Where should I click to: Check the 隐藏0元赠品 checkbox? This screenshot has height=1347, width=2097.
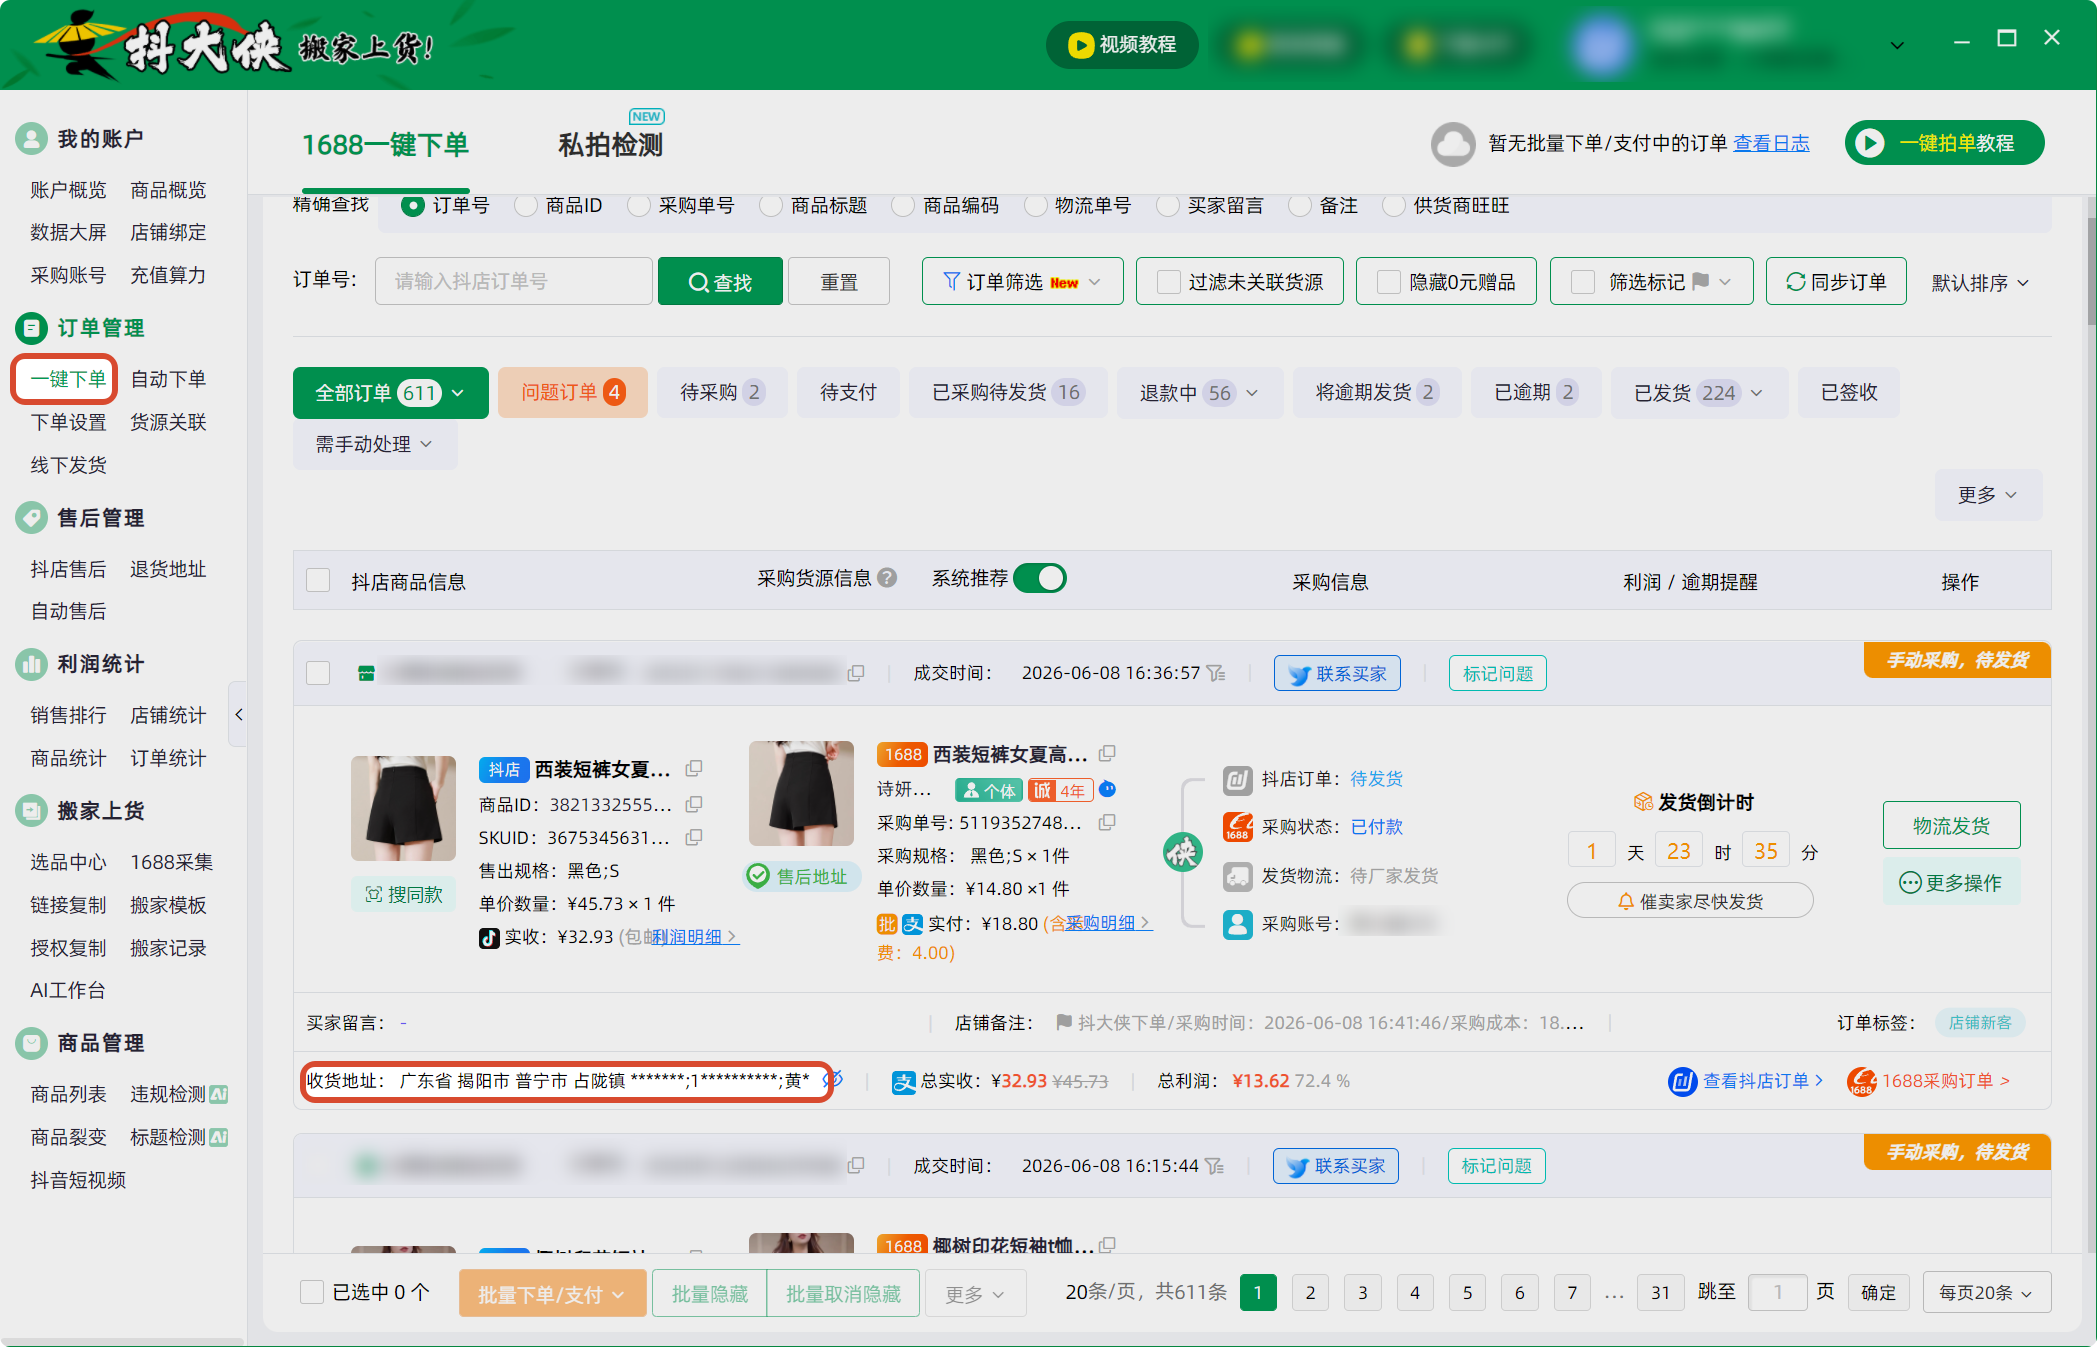tap(1388, 282)
